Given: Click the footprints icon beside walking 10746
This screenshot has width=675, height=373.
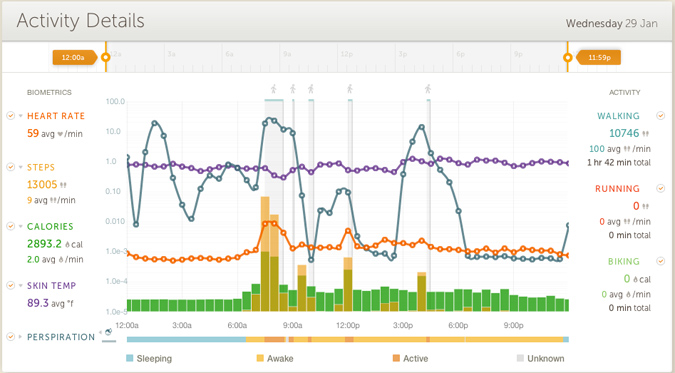Looking at the screenshot, I should coord(645,134).
